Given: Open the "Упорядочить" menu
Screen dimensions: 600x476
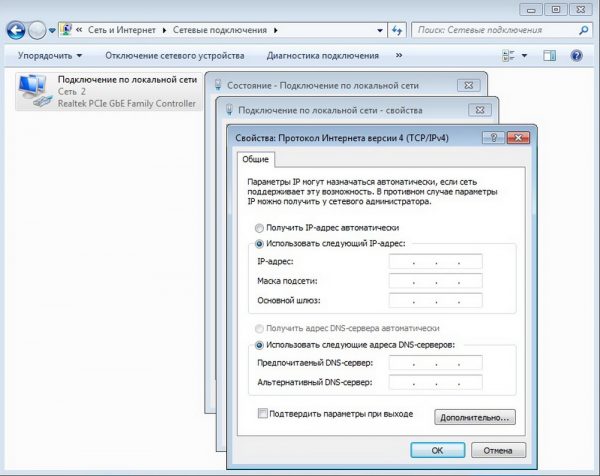Looking at the screenshot, I should tap(50, 56).
